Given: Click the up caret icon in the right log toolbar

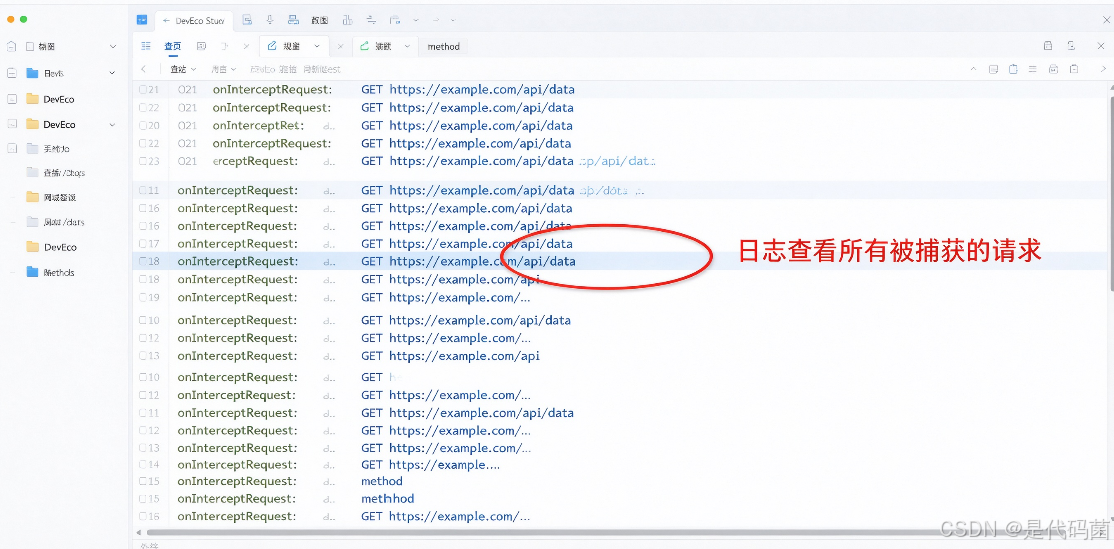Looking at the screenshot, I should pyautogui.click(x=973, y=69).
